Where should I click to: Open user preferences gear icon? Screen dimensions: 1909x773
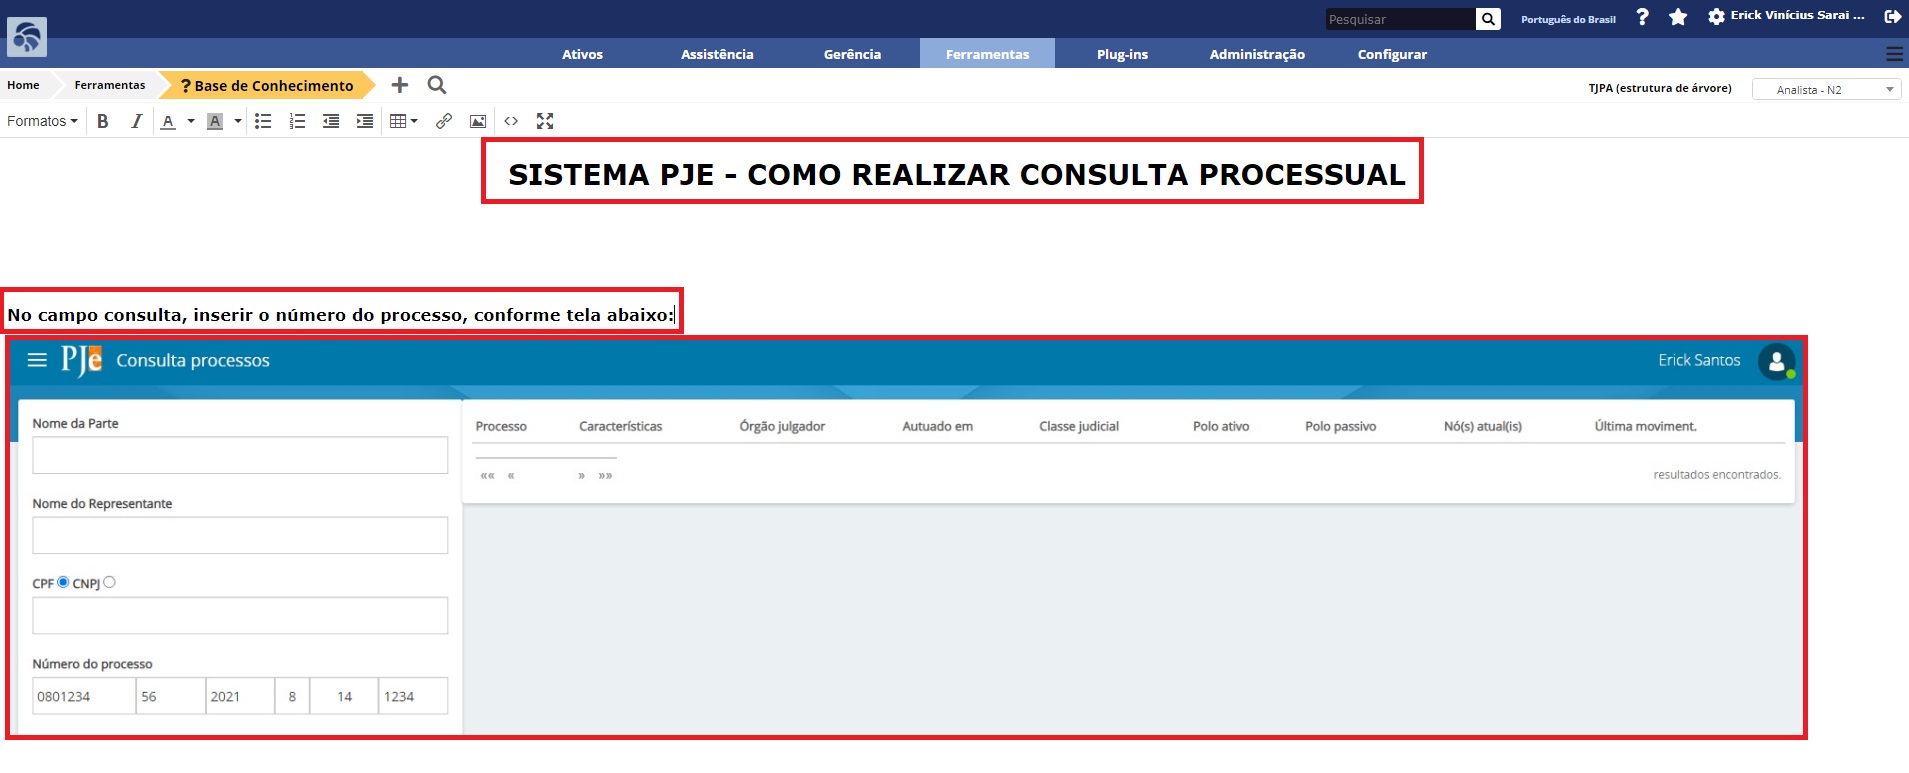click(x=1716, y=17)
